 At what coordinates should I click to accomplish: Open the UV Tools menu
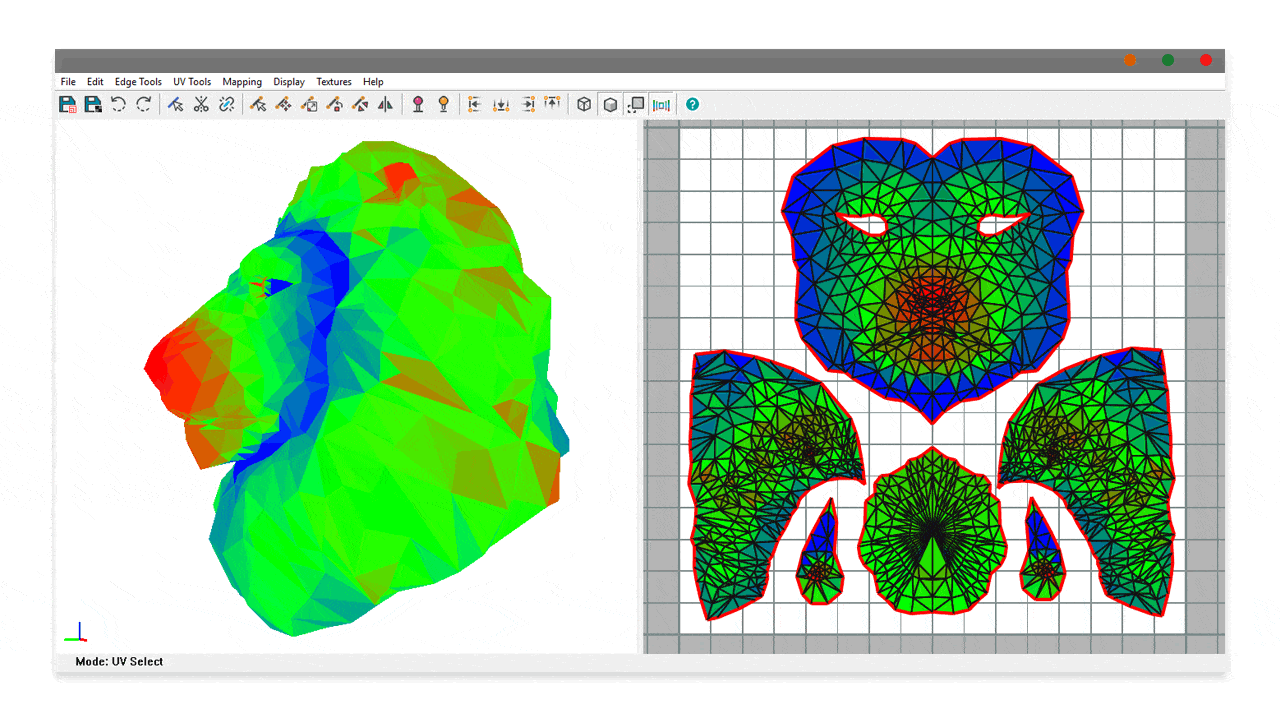[192, 82]
